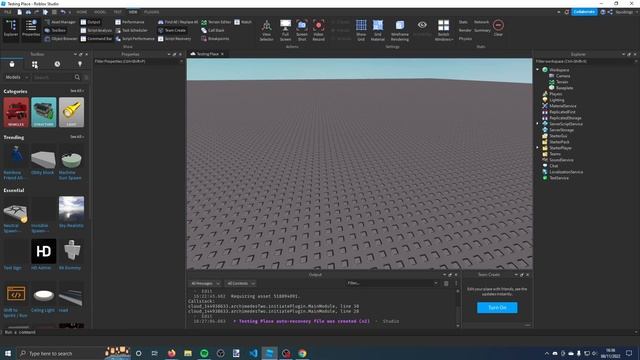Show Network stats
This screenshot has height=360, width=640.
pyautogui.click(x=481, y=22)
